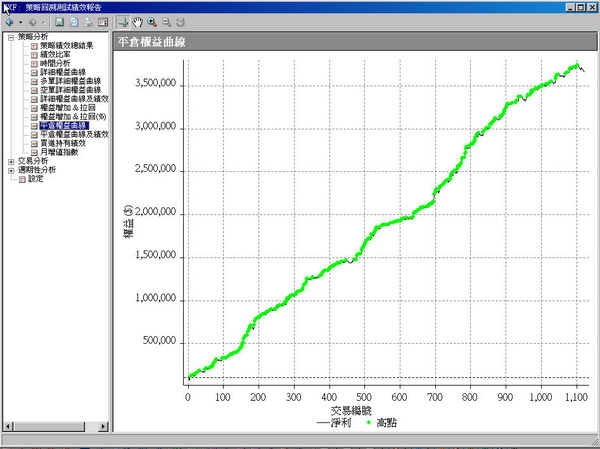Select the Zoom Out magnifier tool

click(x=166, y=22)
